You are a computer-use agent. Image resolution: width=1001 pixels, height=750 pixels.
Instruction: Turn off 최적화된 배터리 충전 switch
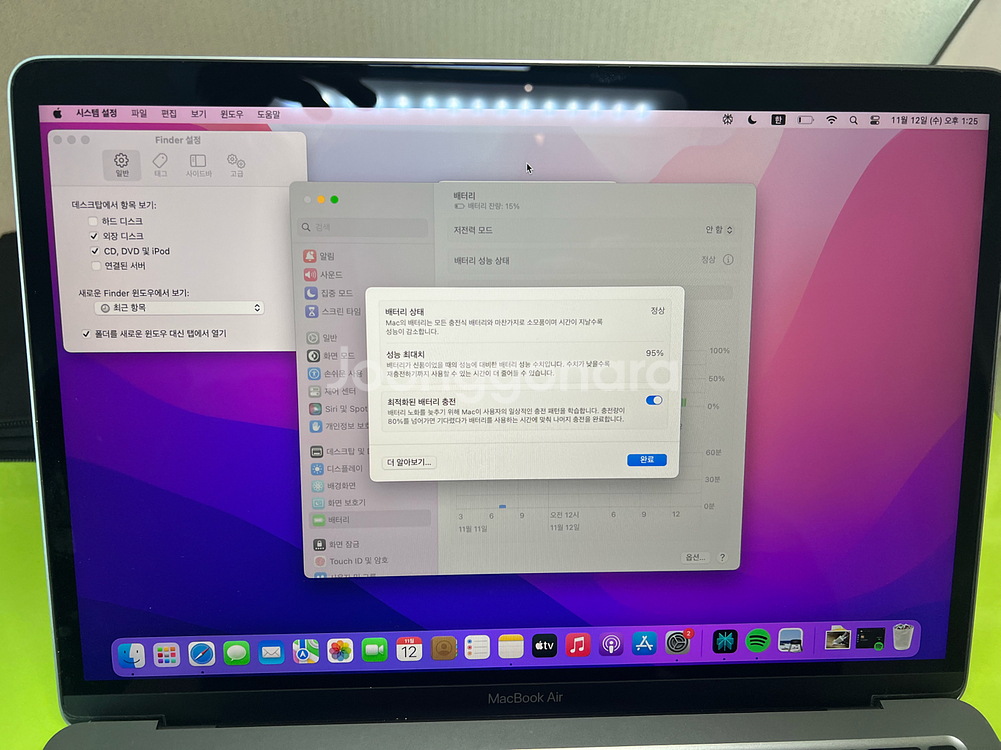pyautogui.click(x=654, y=400)
